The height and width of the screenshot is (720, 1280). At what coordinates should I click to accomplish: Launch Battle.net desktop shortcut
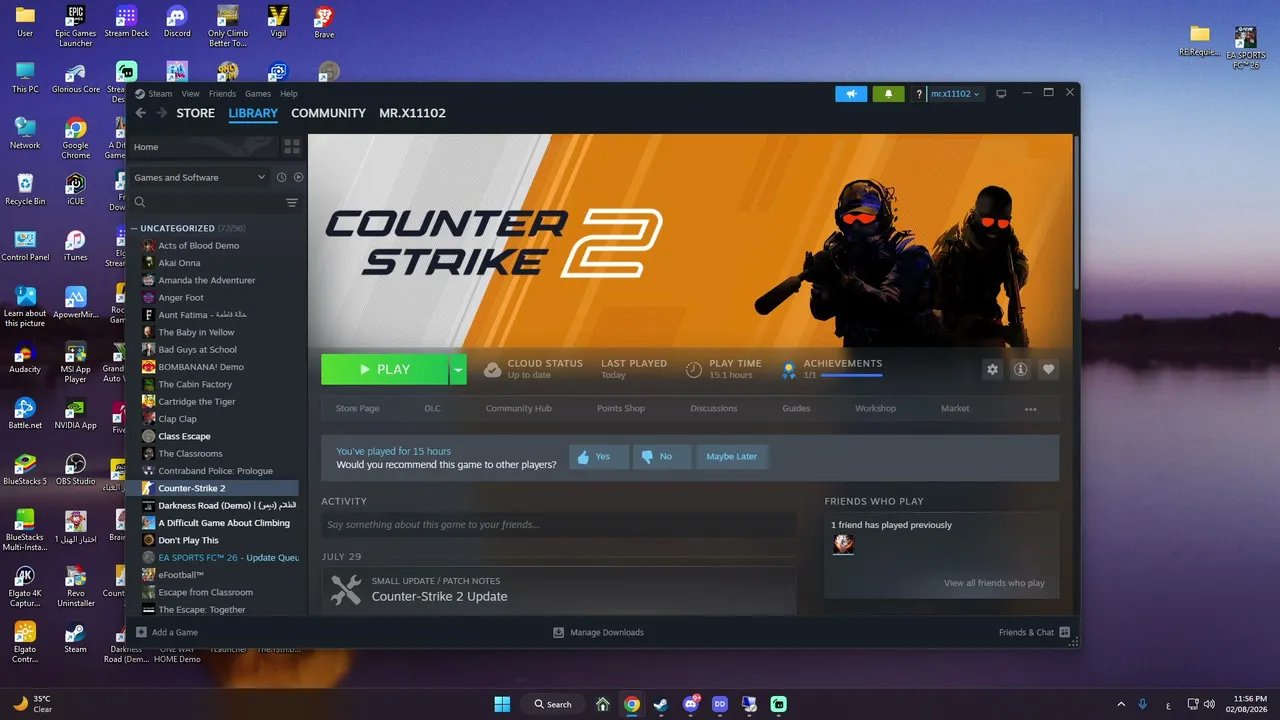pos(25,413)
